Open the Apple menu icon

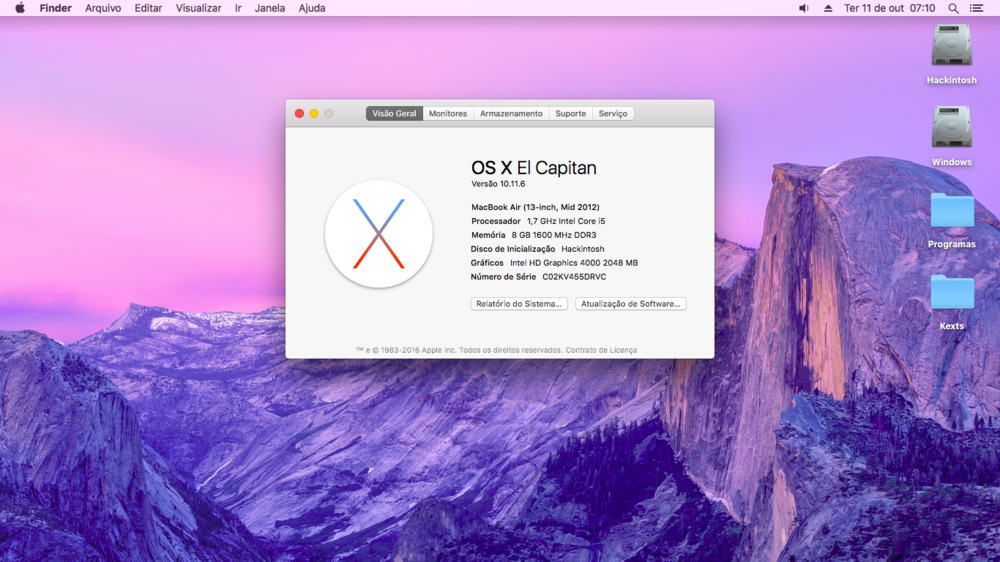click(x=19, y=8)
